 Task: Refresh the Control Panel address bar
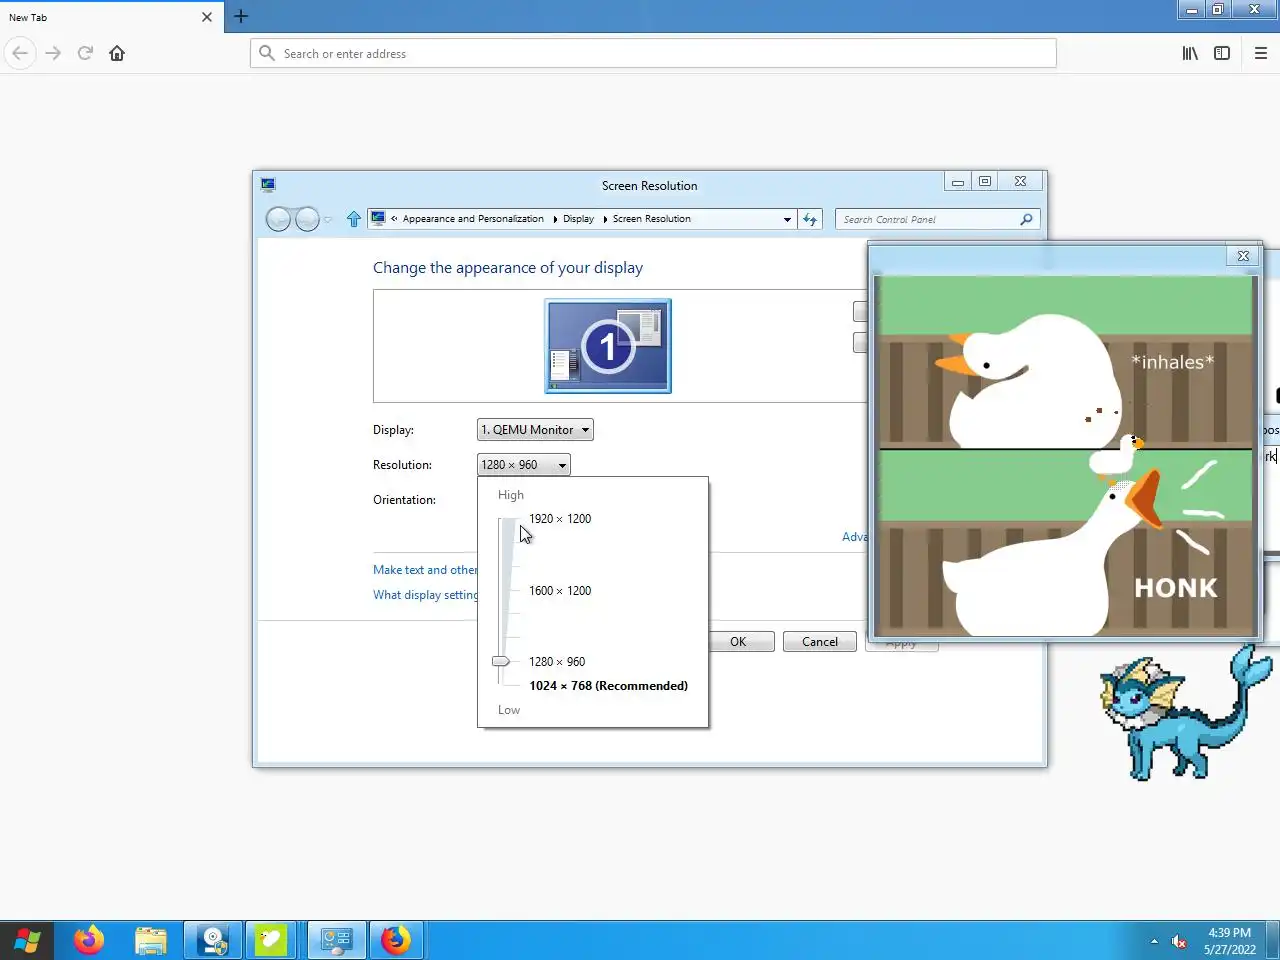[x=810, y=219]
